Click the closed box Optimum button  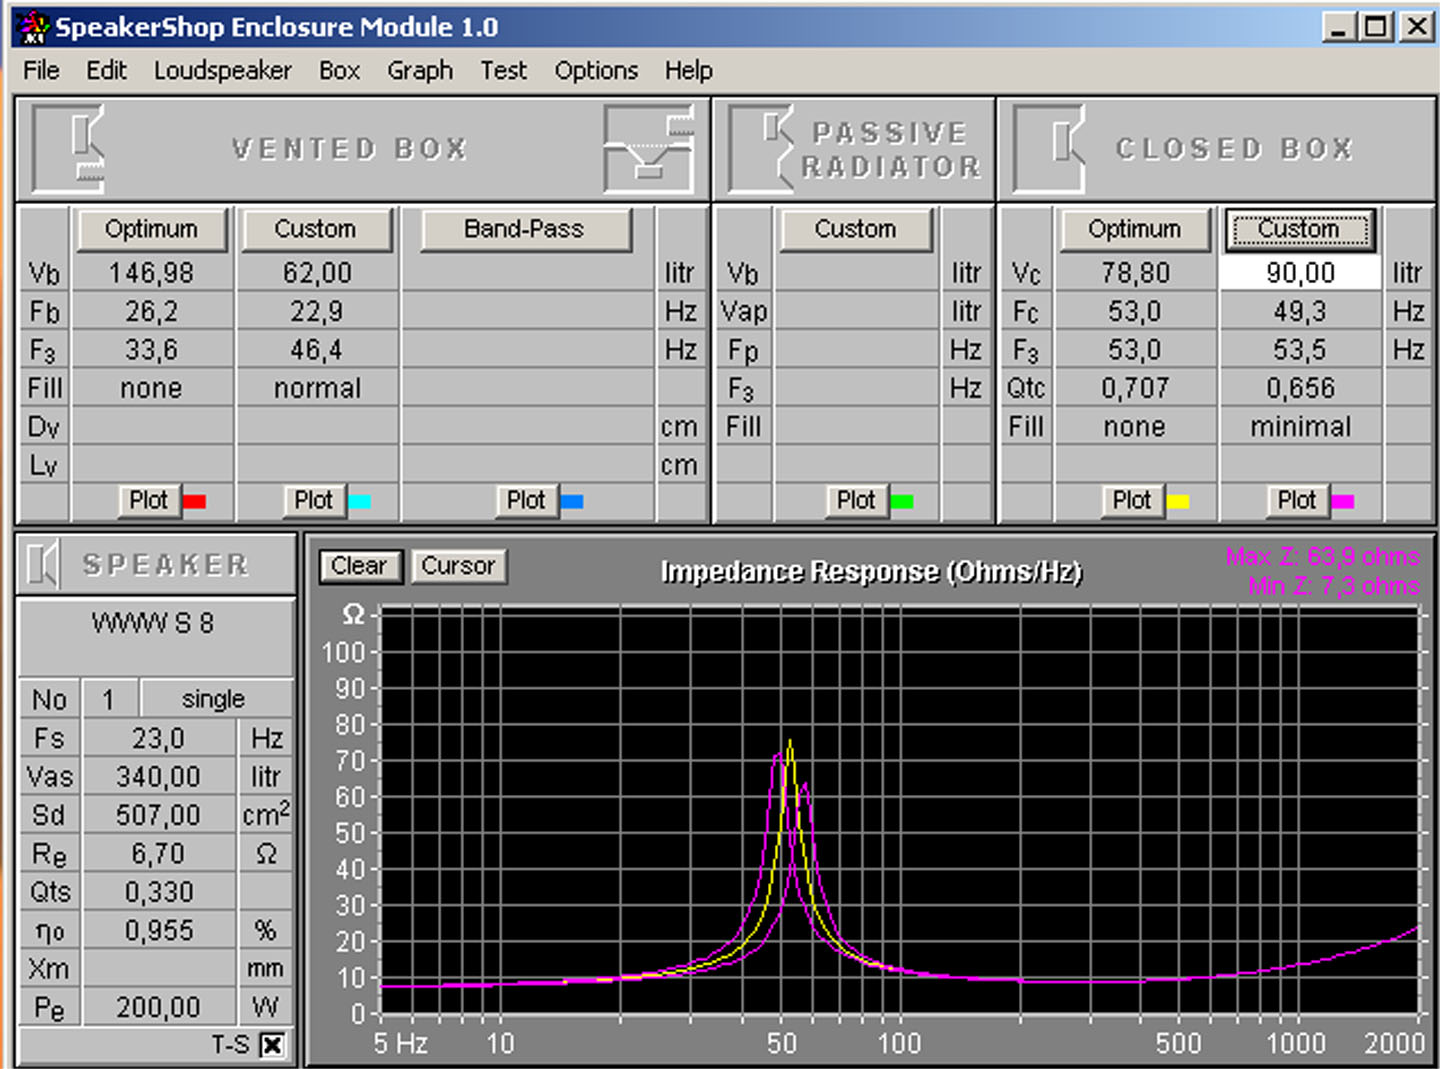1135,229
